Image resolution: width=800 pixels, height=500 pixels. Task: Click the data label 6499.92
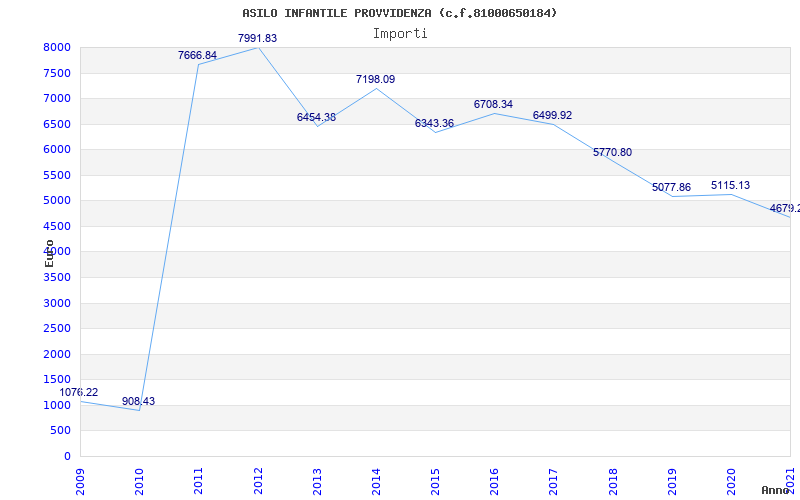[553, 115]
